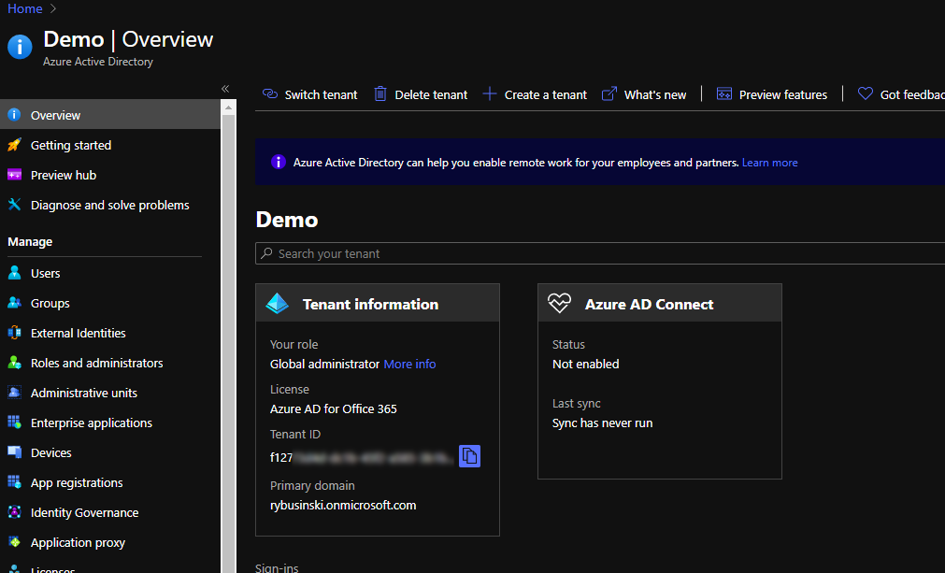Copy the Tenant ID to clipboard
This screenshot has width=945, height=573.
click(469, 456)
